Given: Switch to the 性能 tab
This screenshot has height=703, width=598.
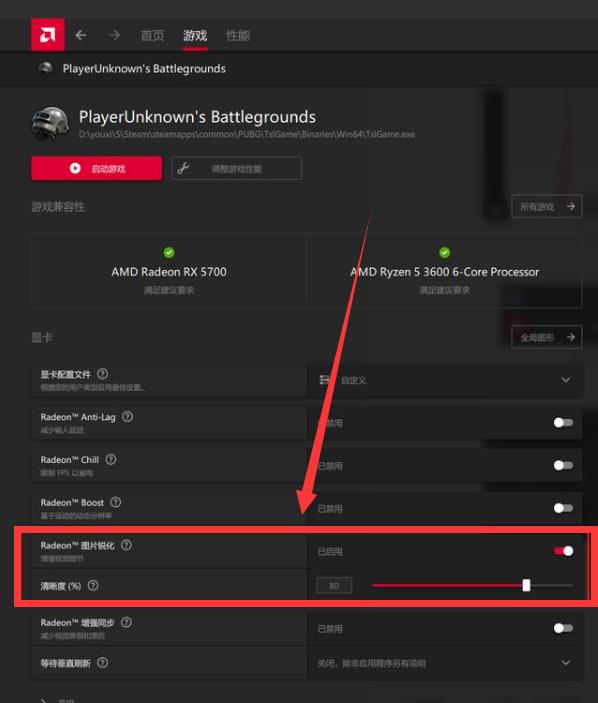Looking at the screenshot, I should tap(238, 35).
